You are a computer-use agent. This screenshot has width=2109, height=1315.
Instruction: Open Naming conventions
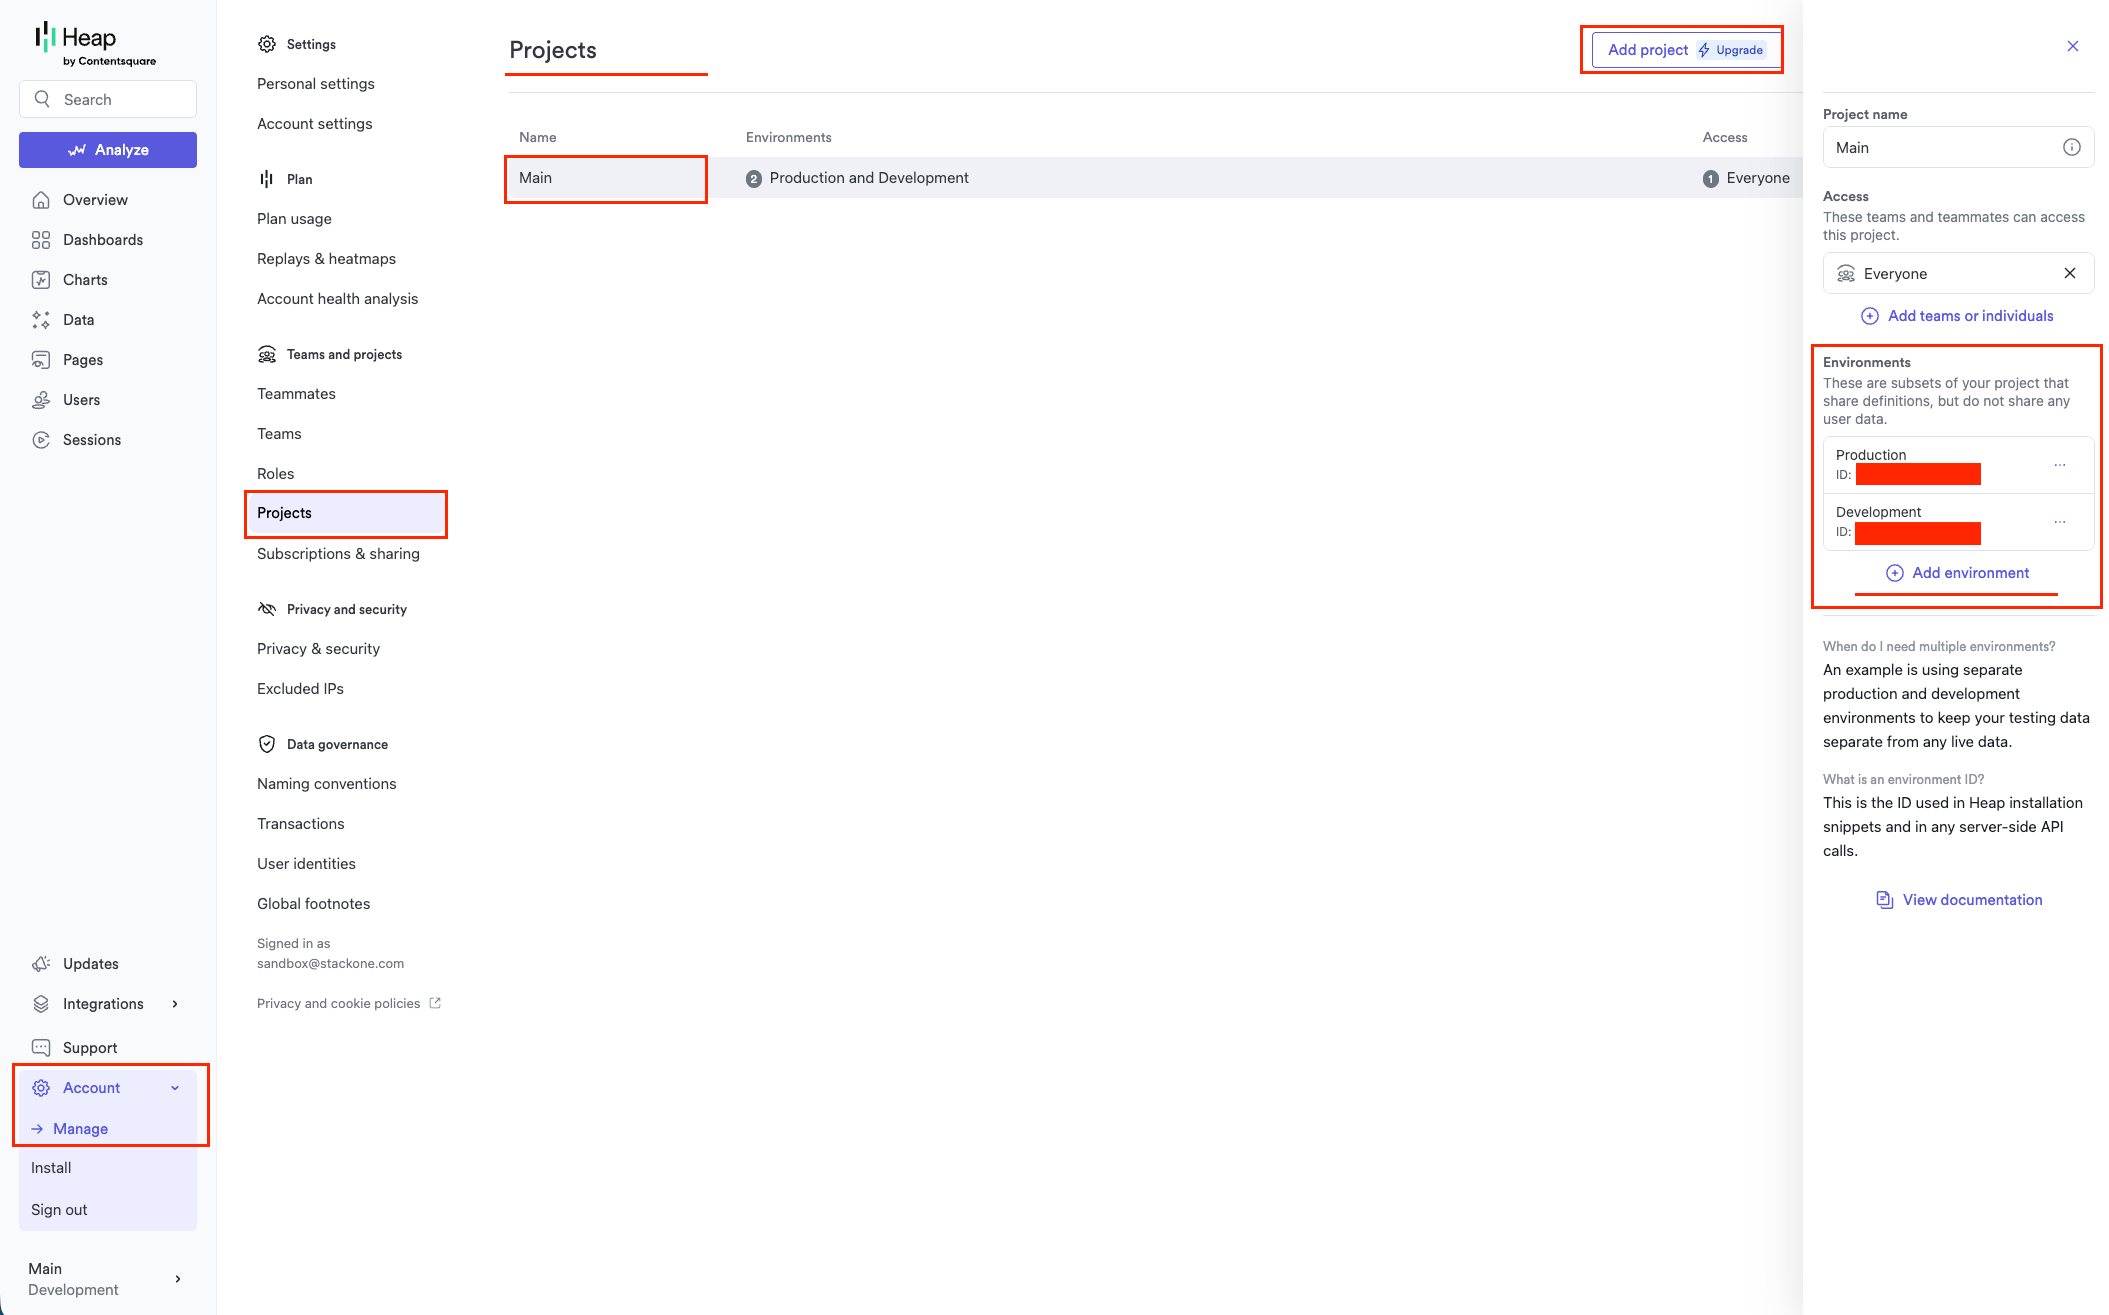(x=326, y=784)
